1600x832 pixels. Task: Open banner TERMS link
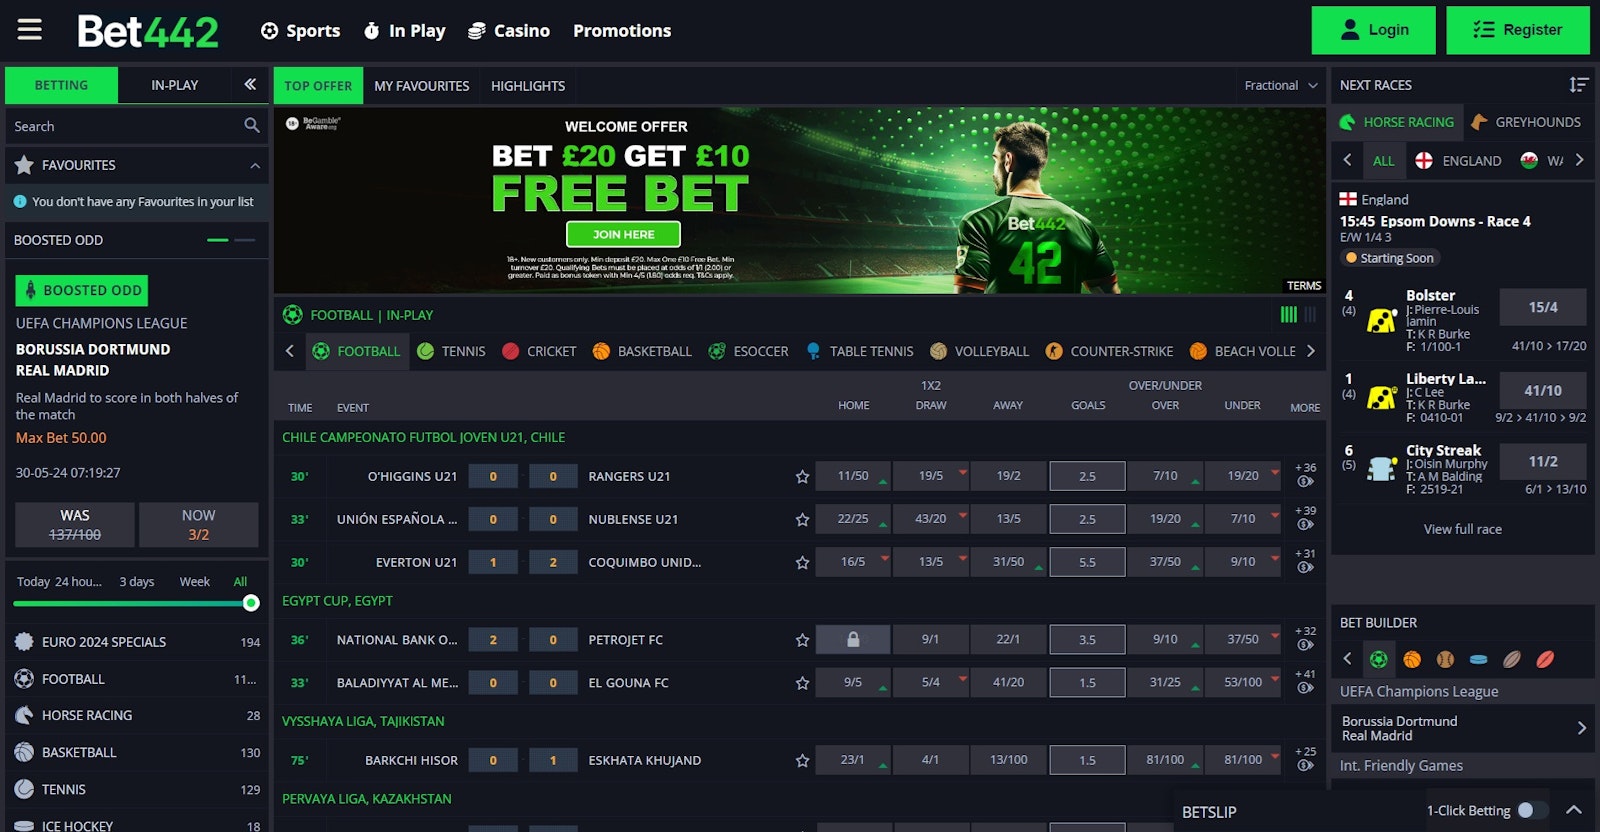(x=1304, y=286)
